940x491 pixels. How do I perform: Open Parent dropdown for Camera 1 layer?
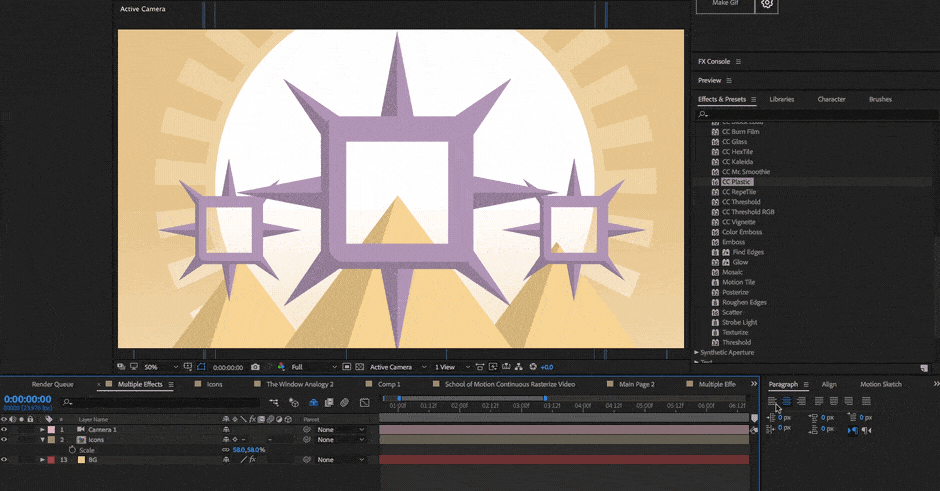click(x=341, y=430)
